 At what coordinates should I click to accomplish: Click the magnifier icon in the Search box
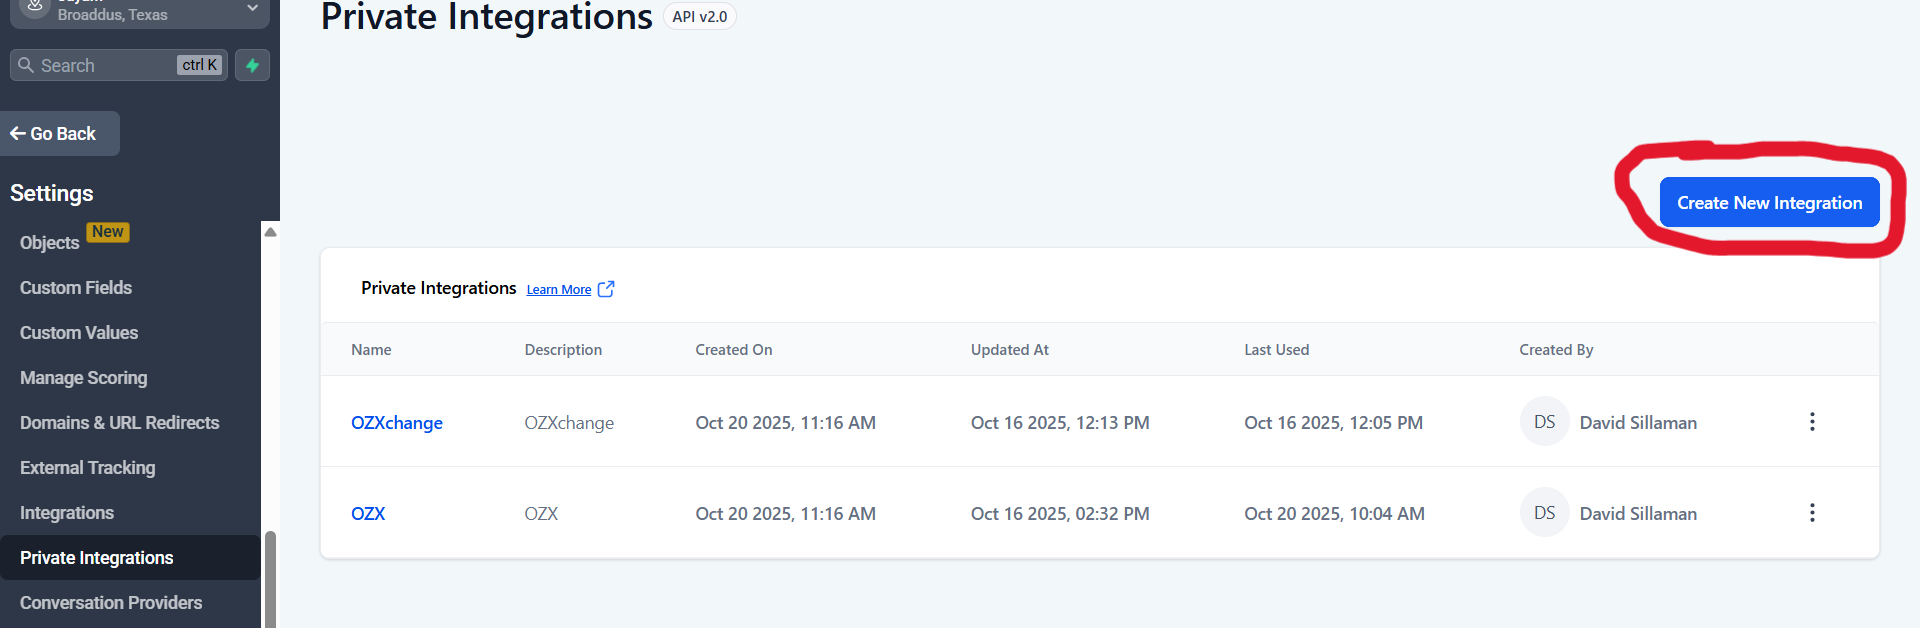pyautogui.click(x=26, y=65)
